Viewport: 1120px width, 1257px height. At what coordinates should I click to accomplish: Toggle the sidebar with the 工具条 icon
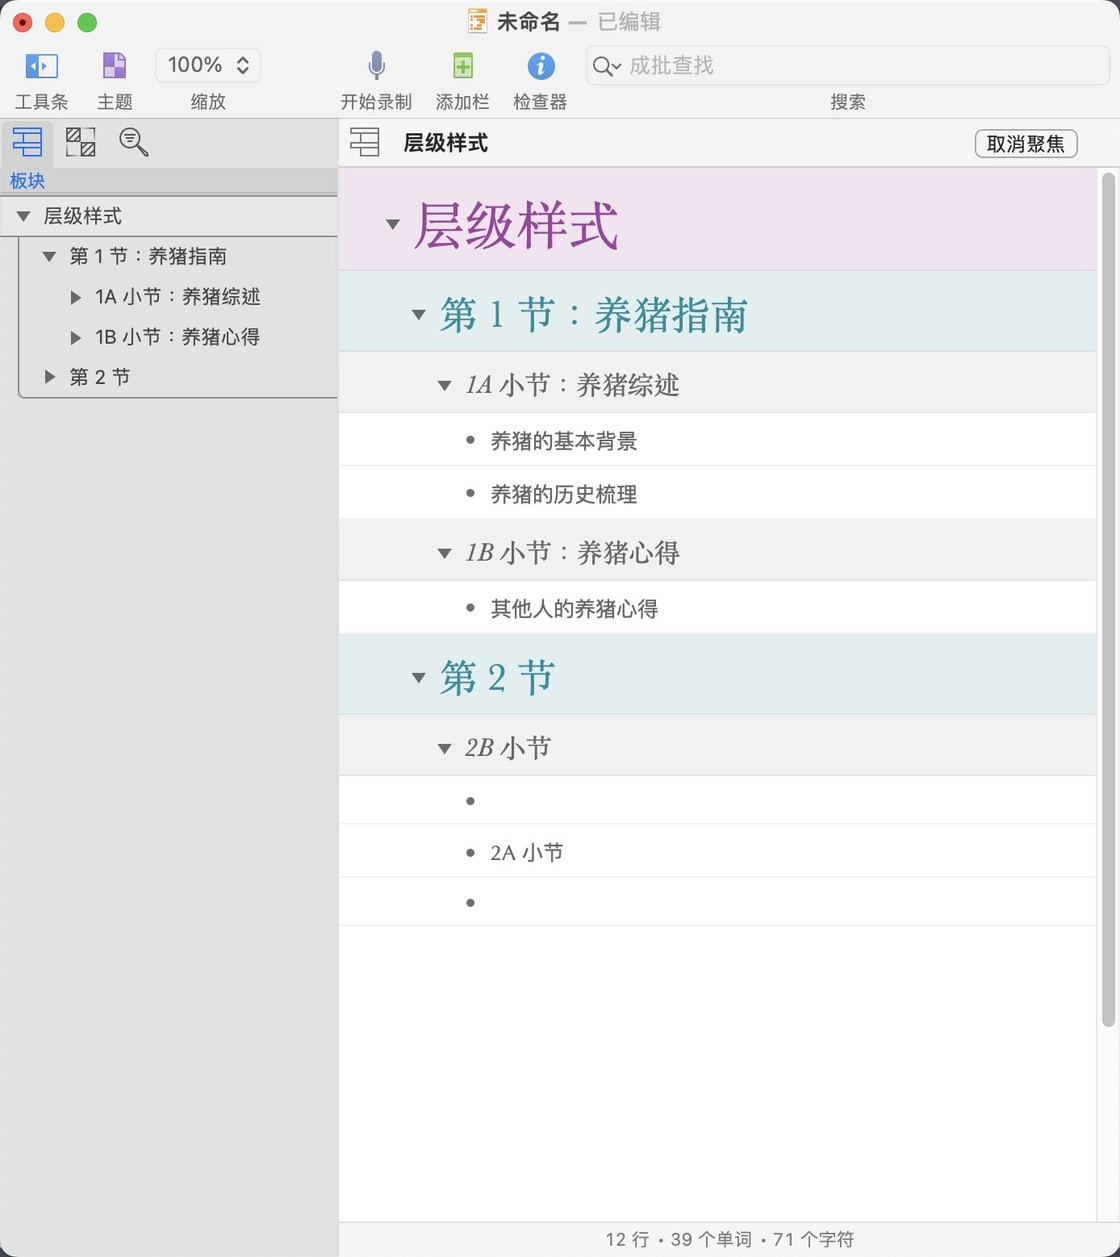click(41, 66)
